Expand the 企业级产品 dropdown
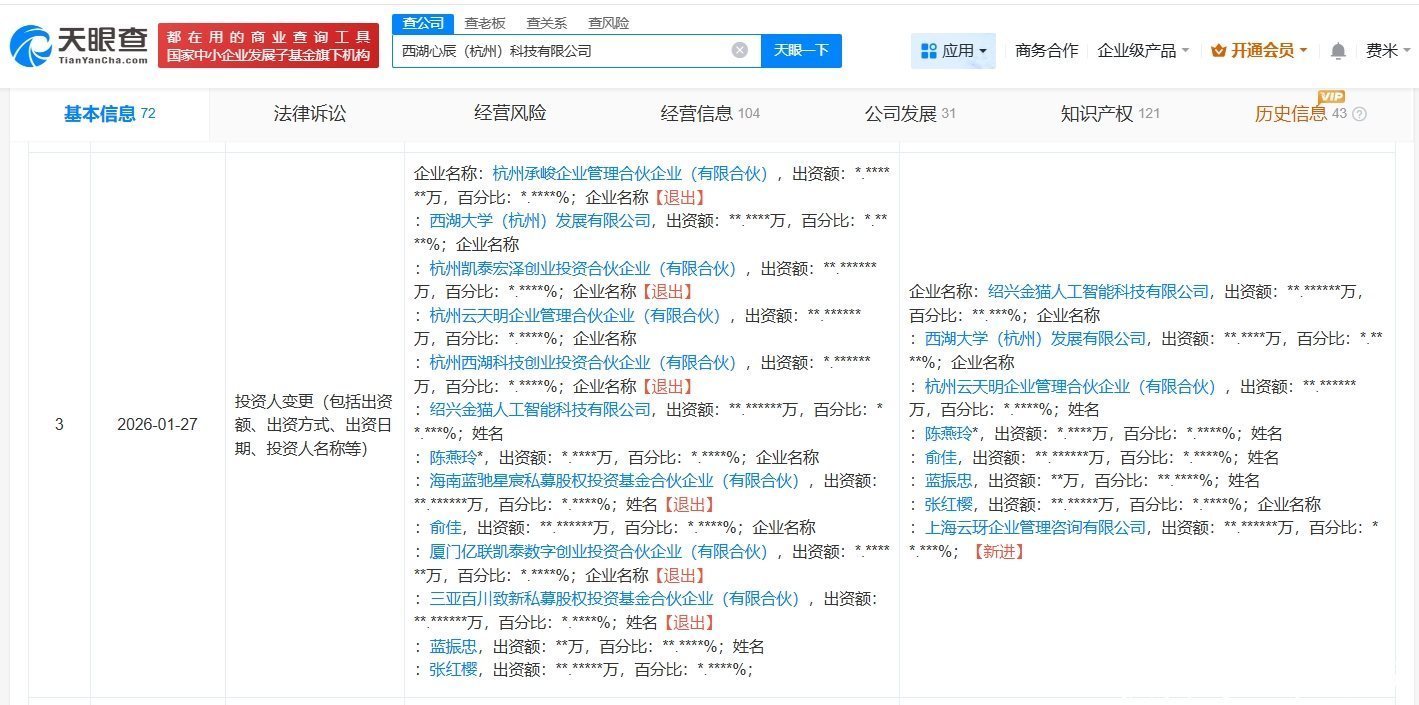This screenshot has width=1419, height=705. pyautogui.click(x=1143, y=50)
